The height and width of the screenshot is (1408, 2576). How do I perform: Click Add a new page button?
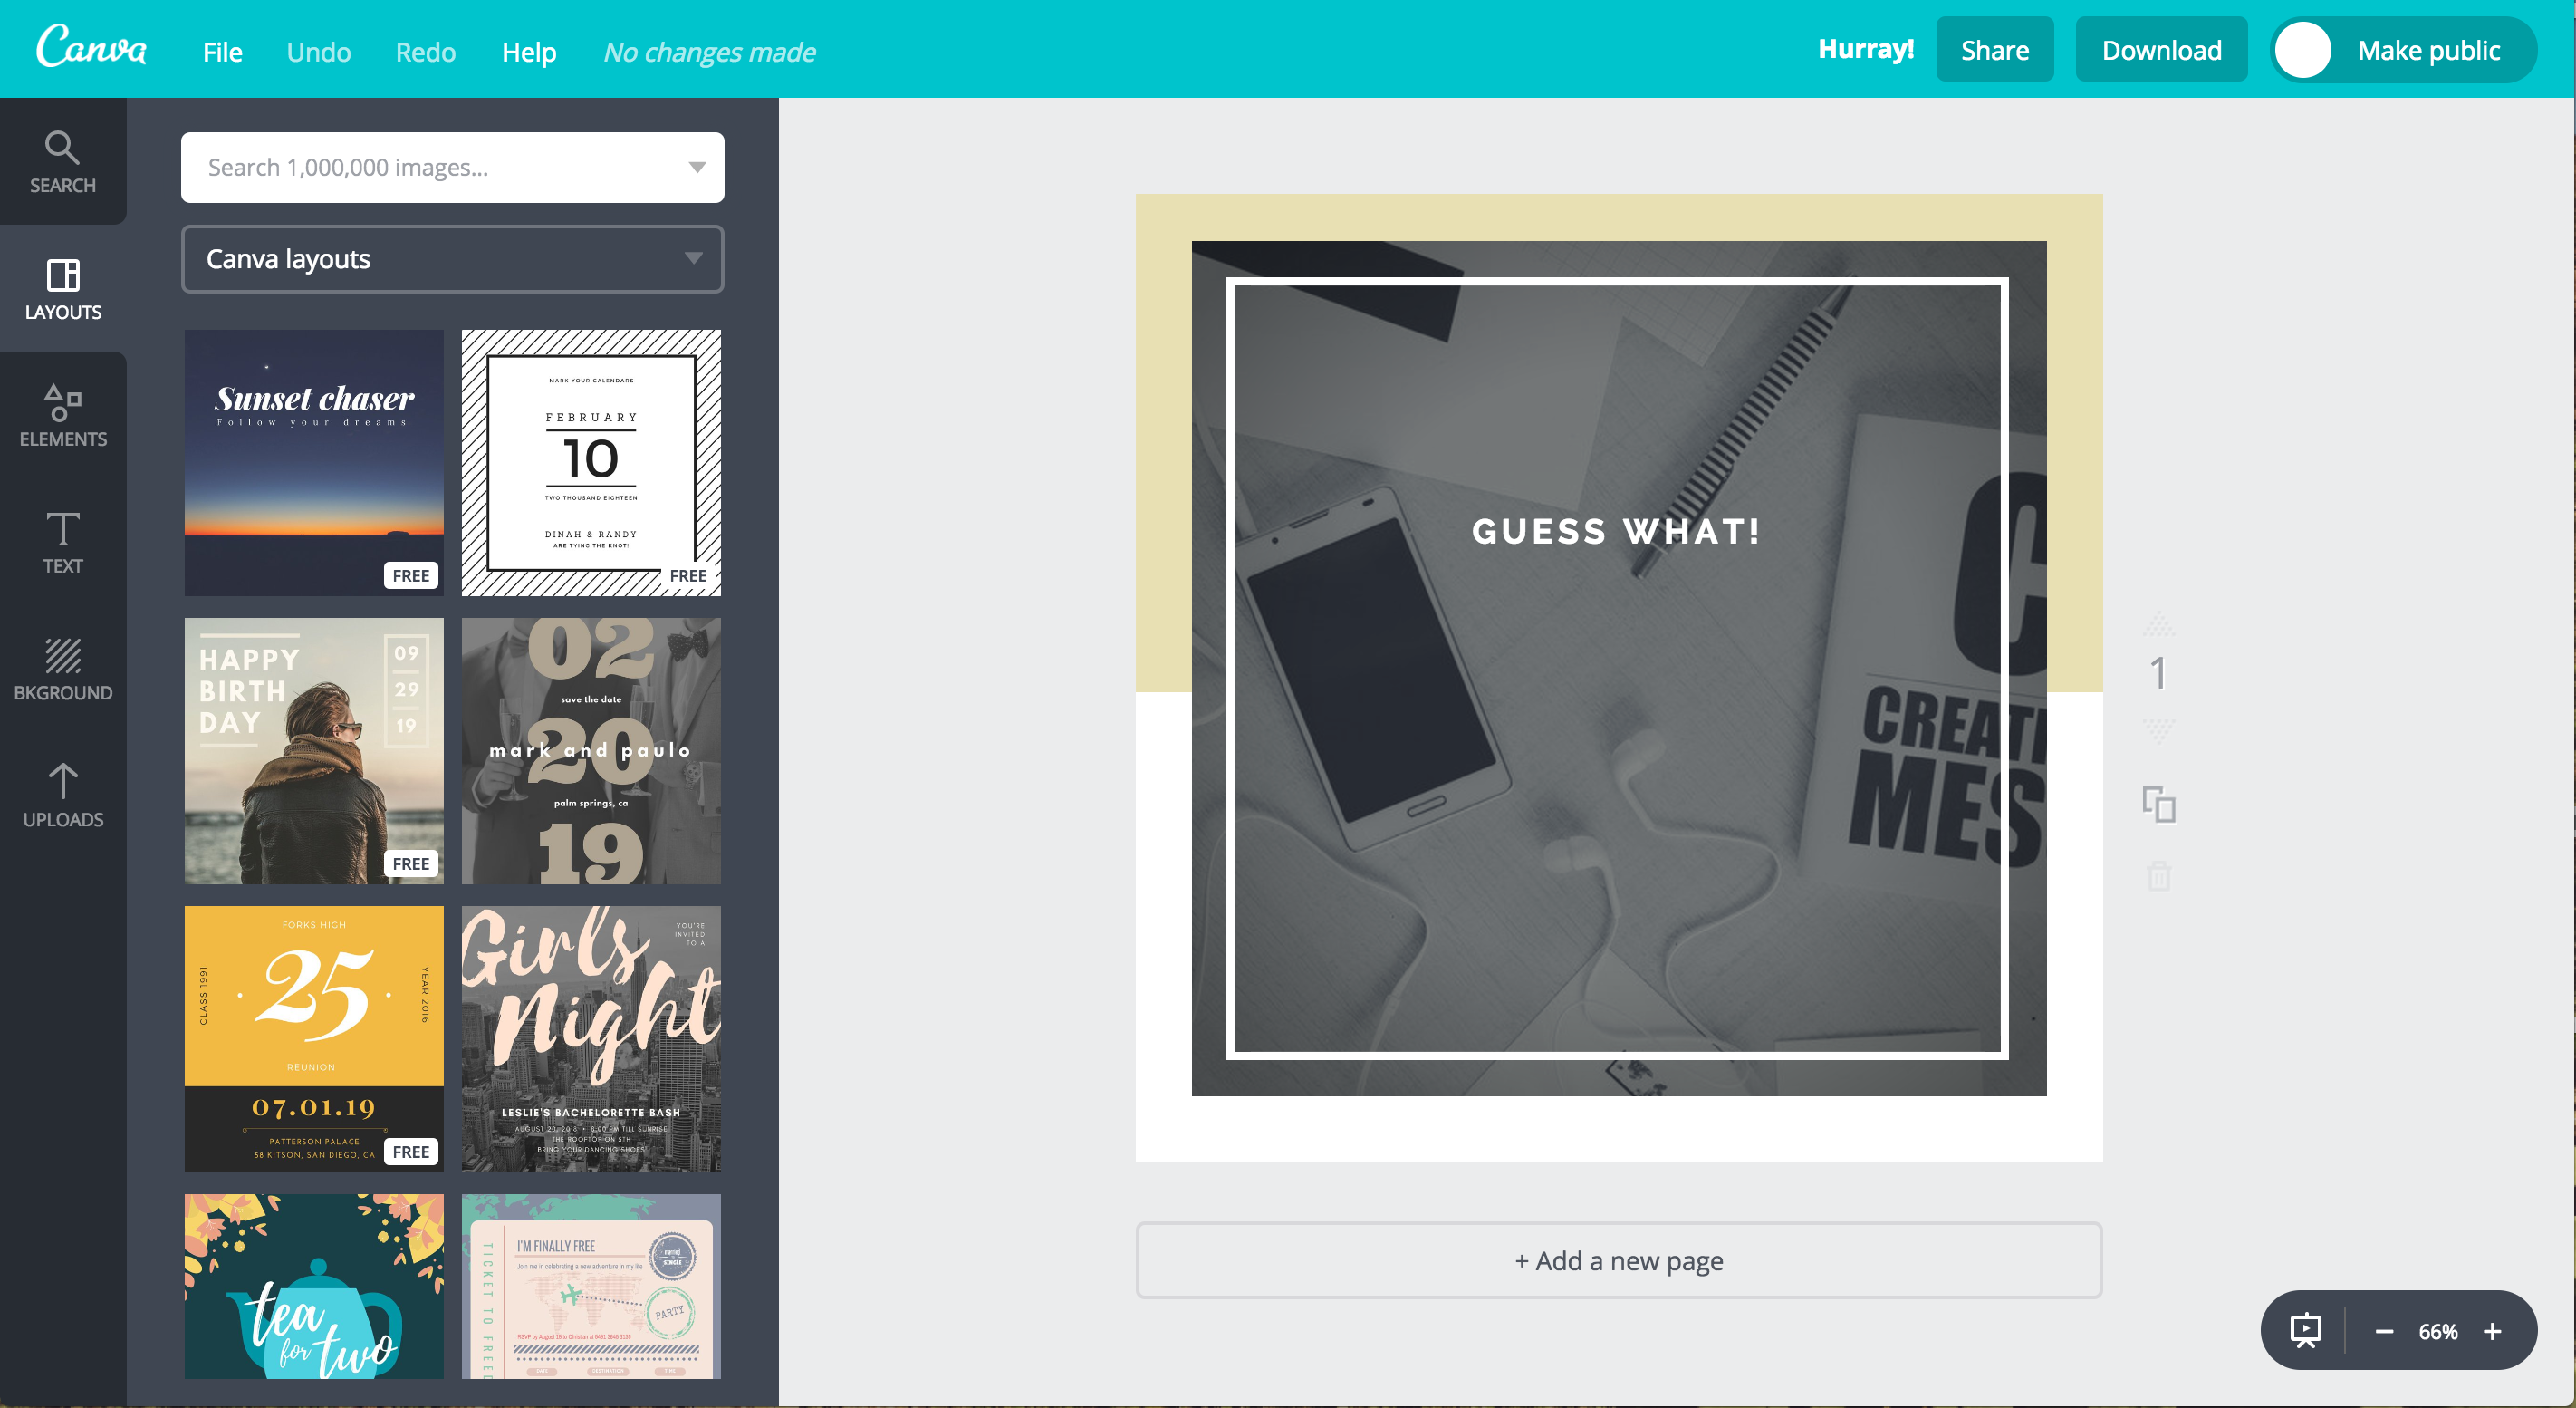coord(1620,1260)
